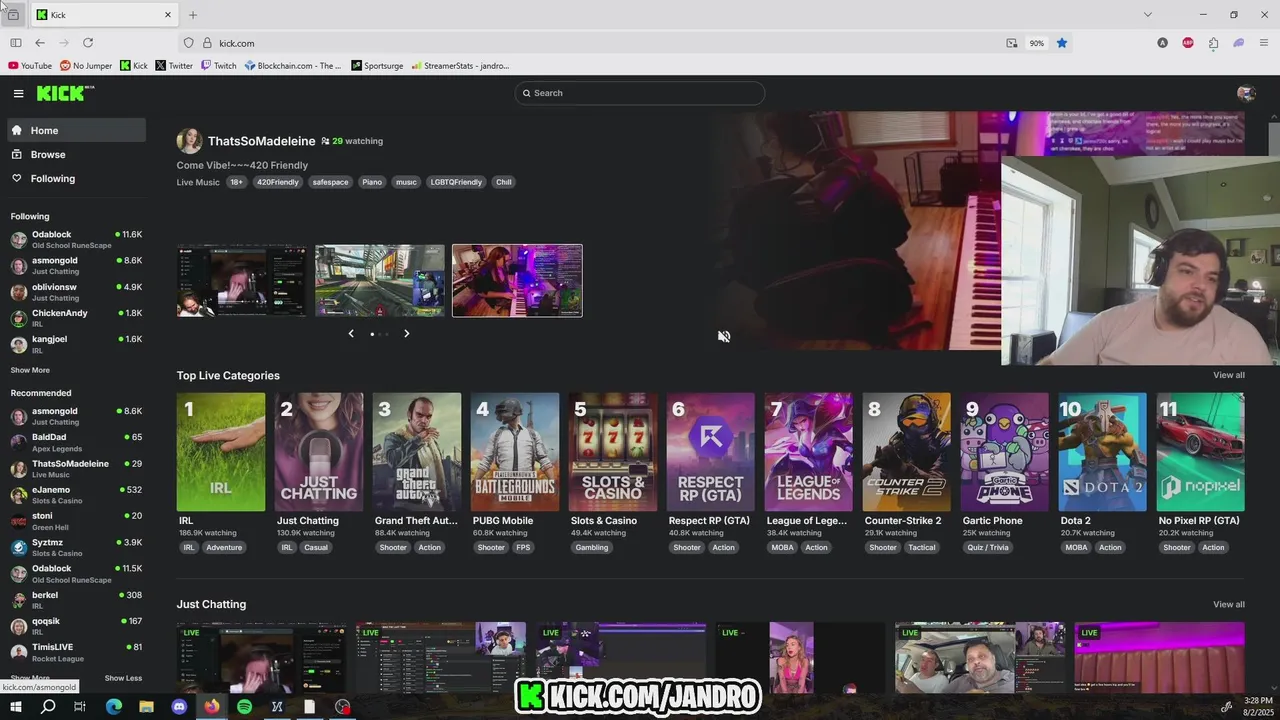Click the browser back arrow

point(40,43)
